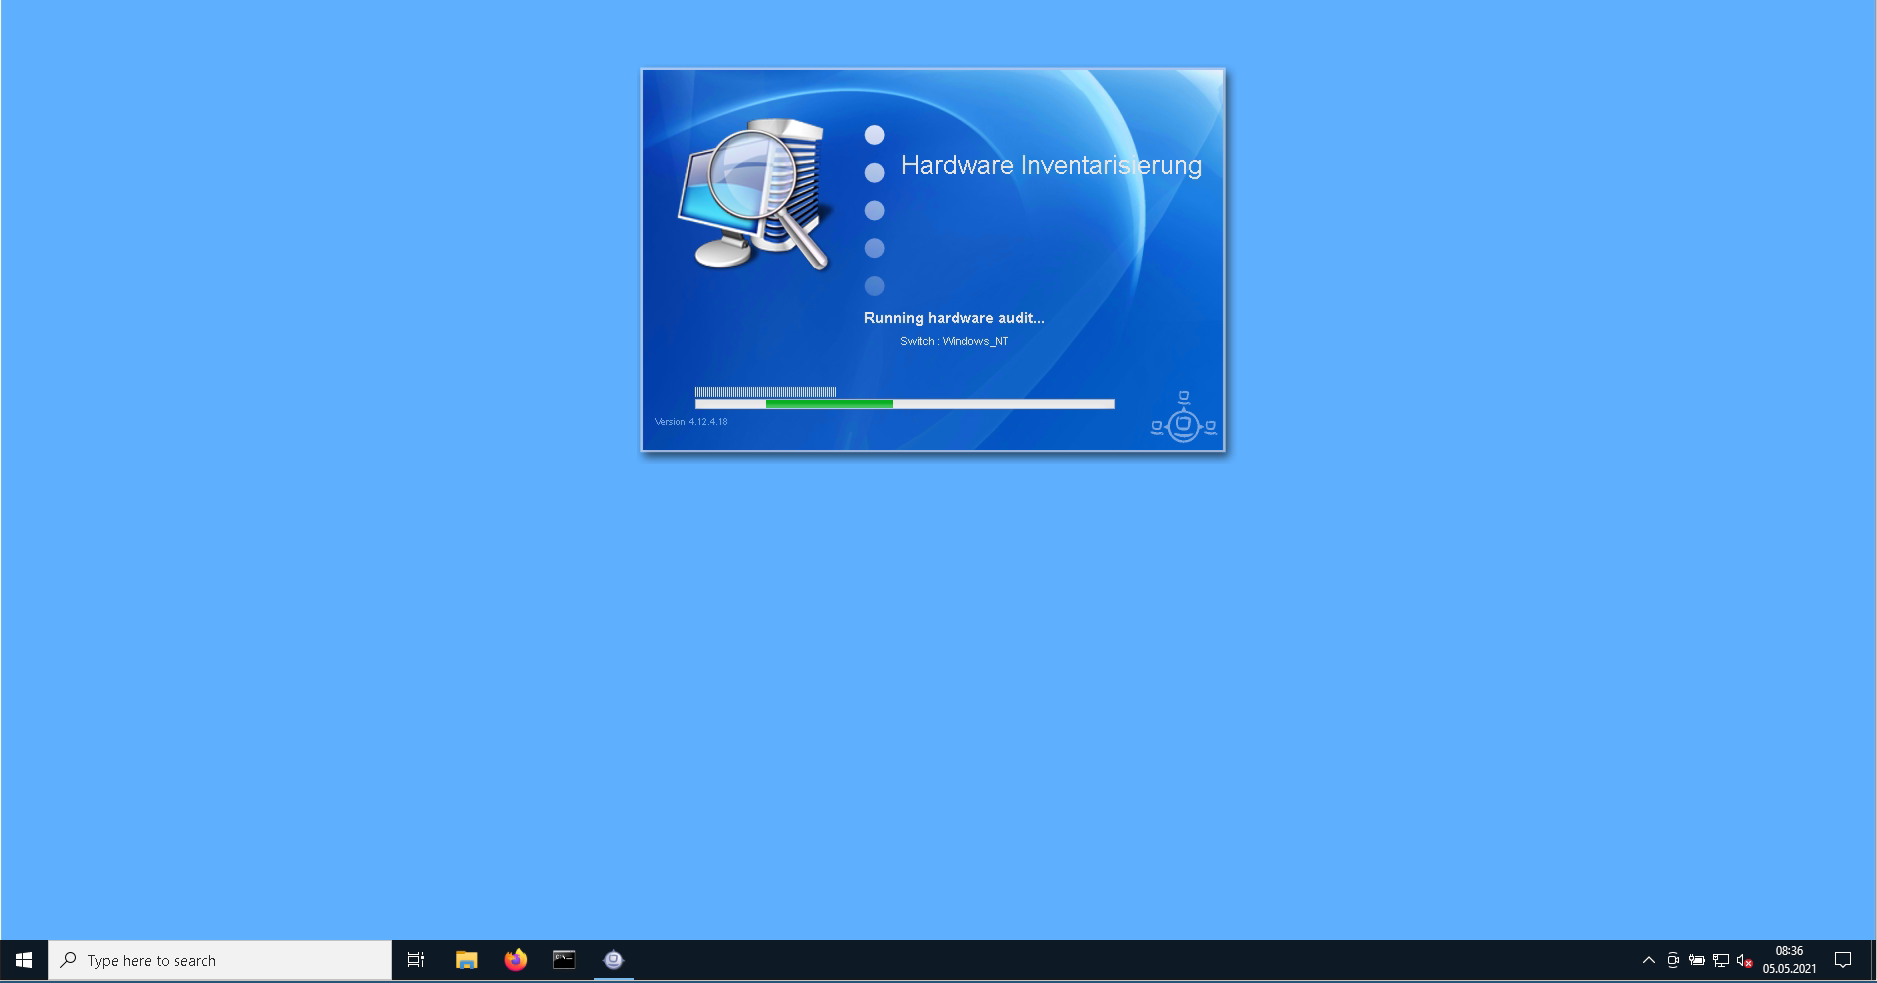Click the taskbar search box

220,960
